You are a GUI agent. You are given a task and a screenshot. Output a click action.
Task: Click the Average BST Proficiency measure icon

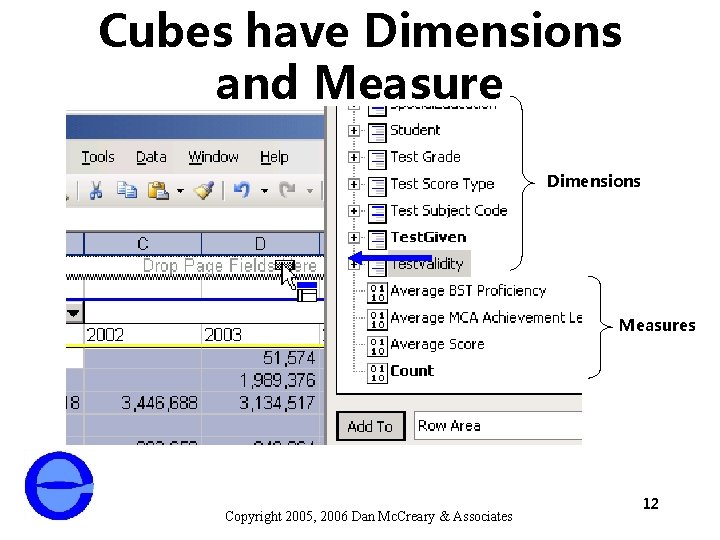point(377,293)
